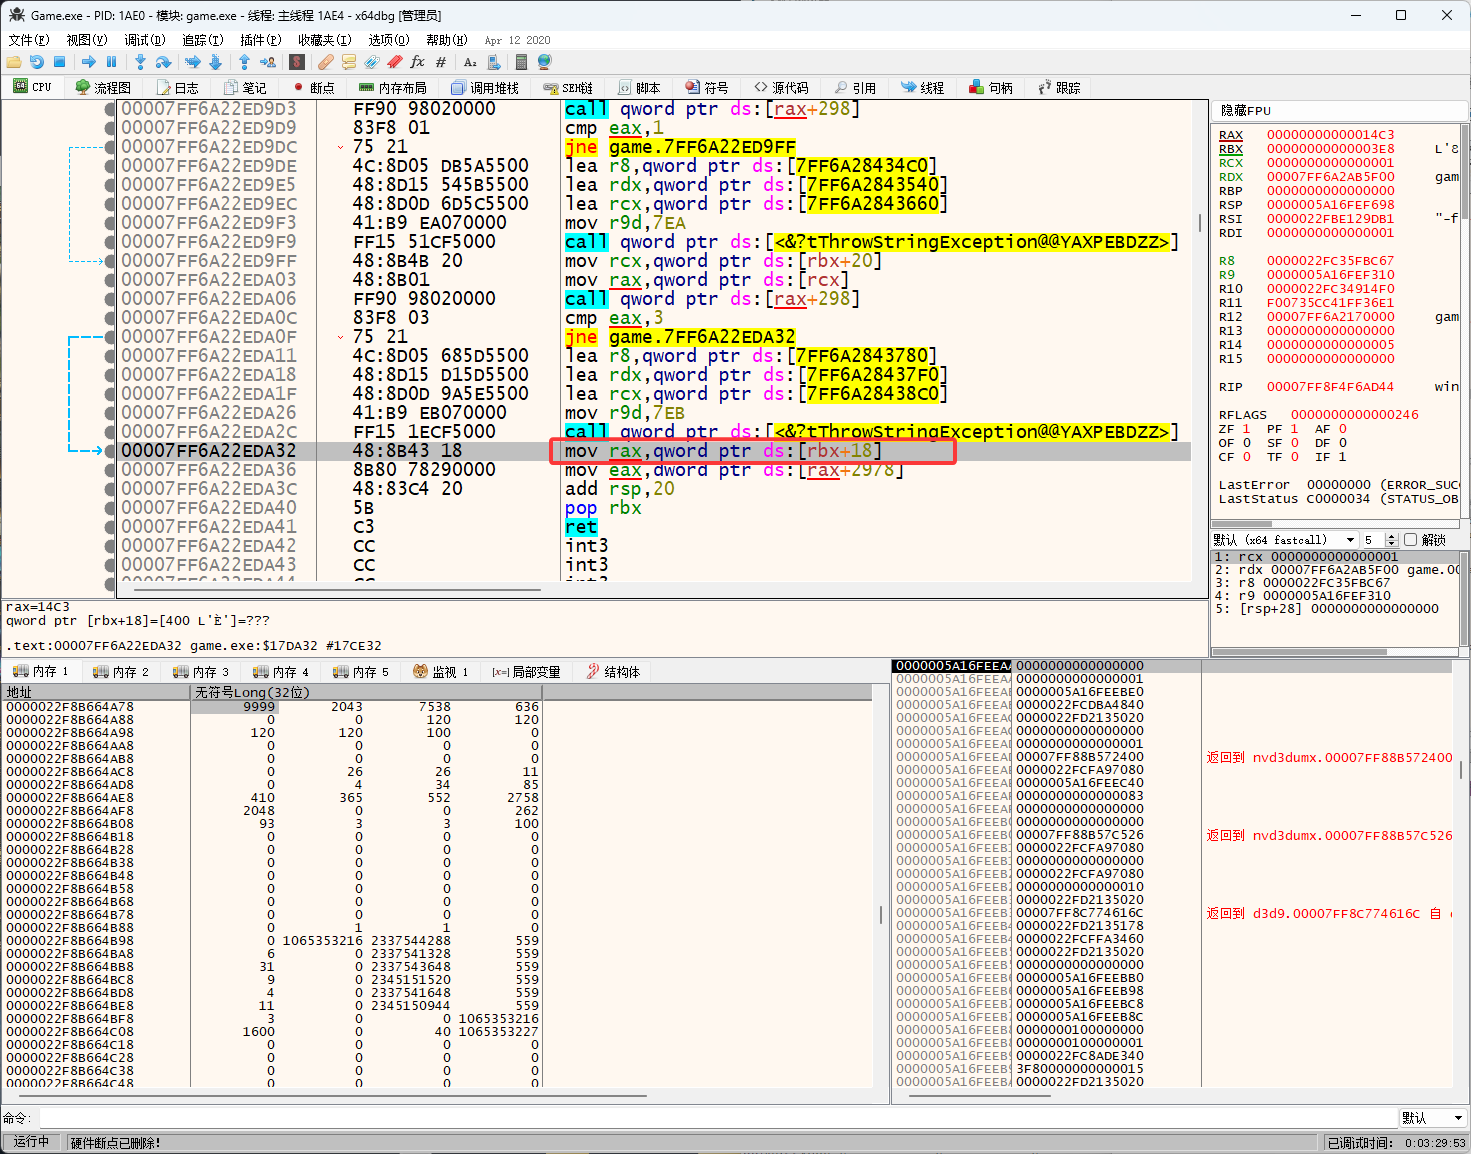Image resolution: width=1471 pixels, height=1154 pixels.
Task: Switch to the 线程 threads tab
Action: [922, 88]
